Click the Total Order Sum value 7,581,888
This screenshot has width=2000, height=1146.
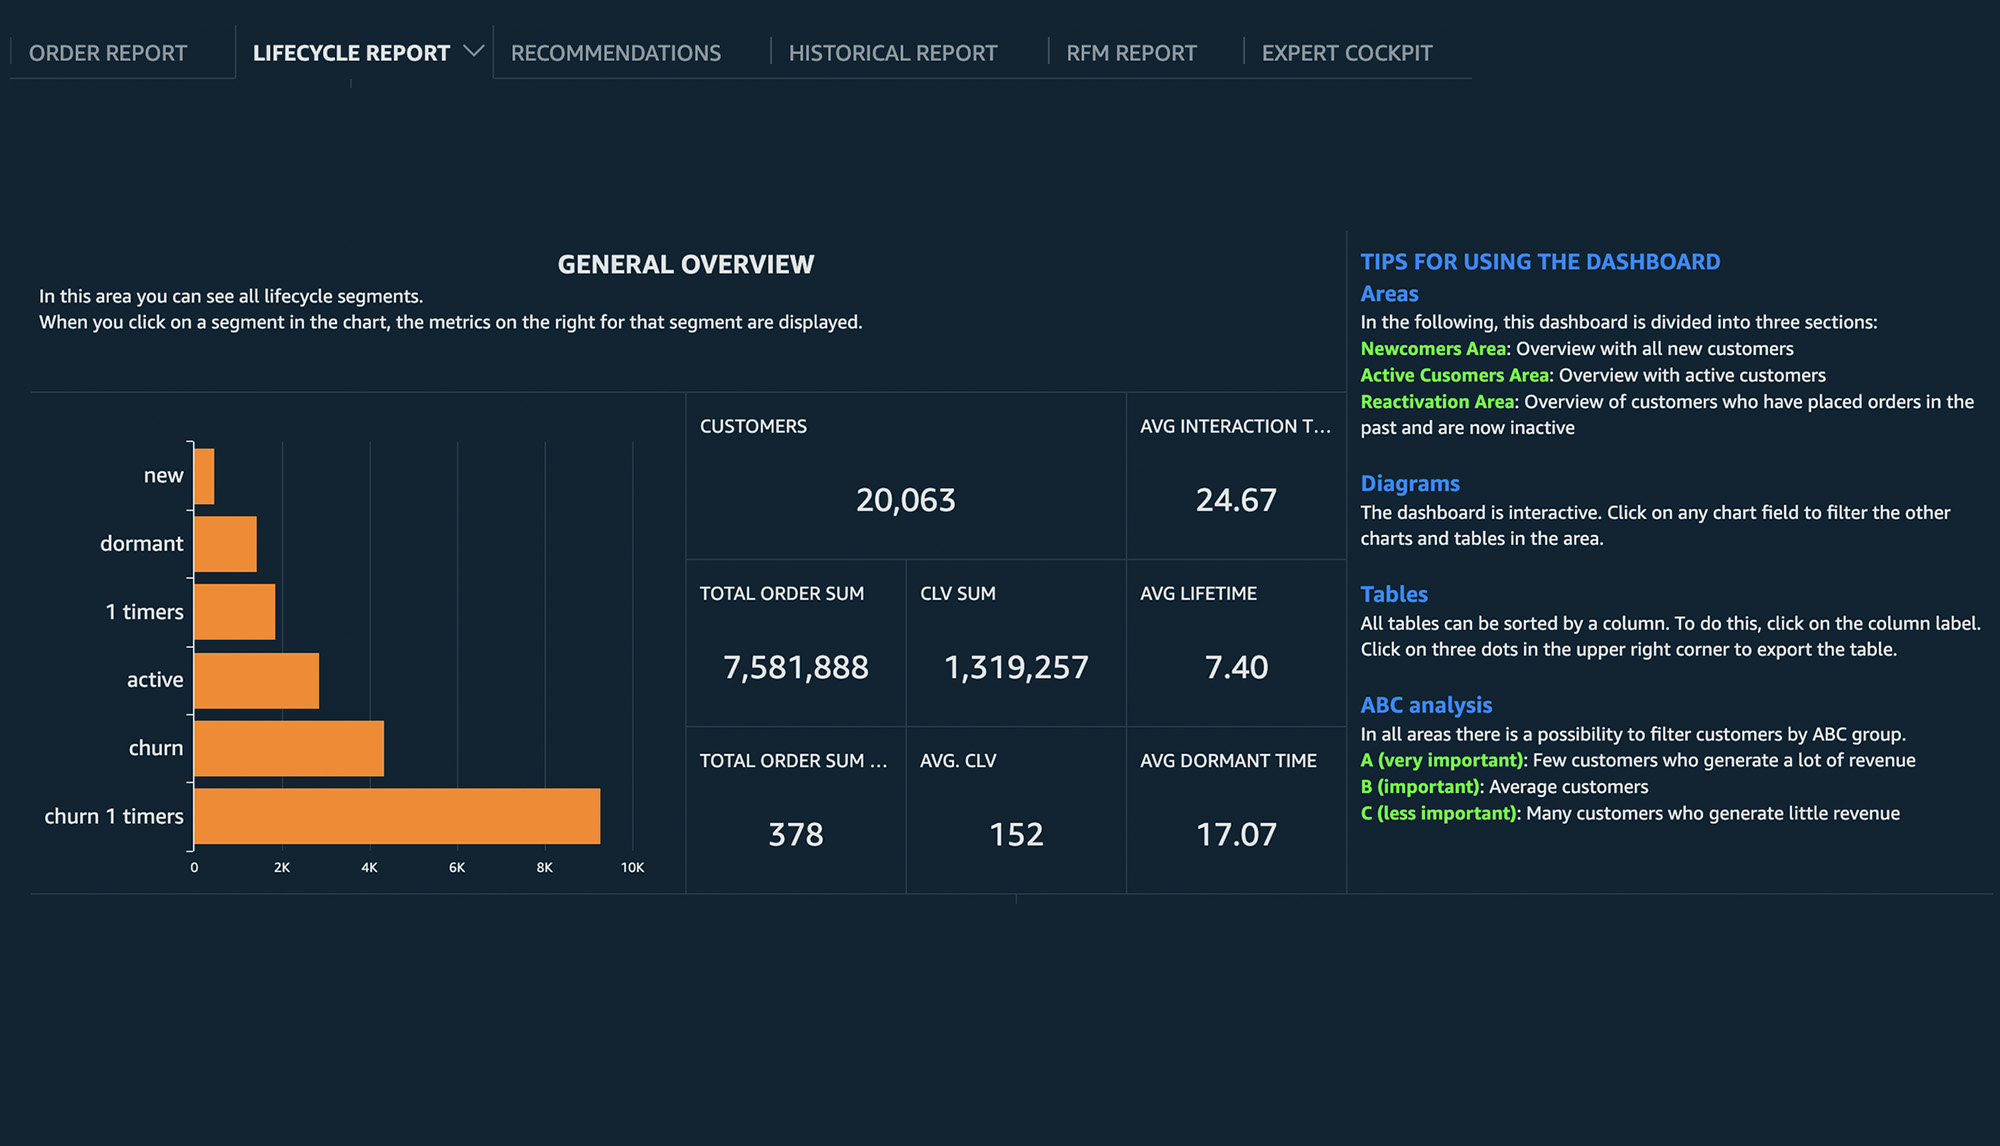pos(795,667)
